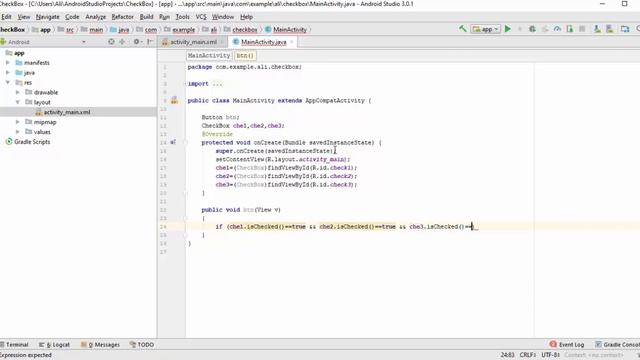Viewport: 640px width, 360px height.
Task: Click the CRLF line separator in status bar
Action: 528,355
